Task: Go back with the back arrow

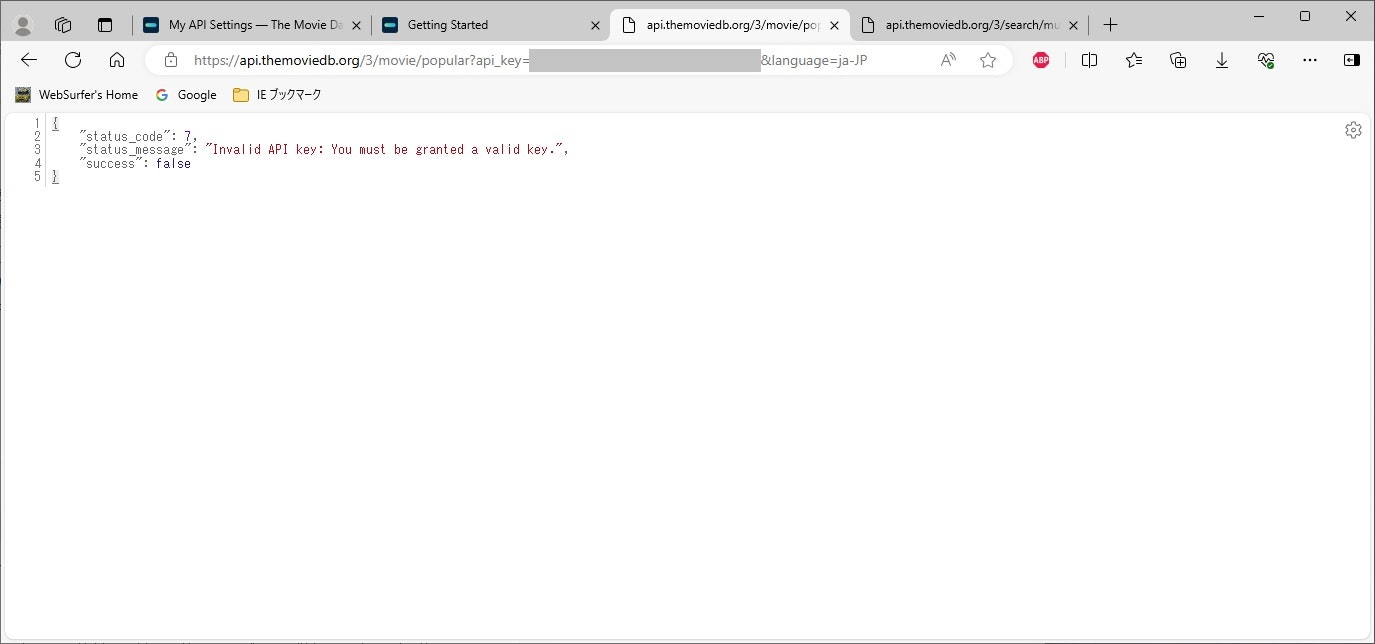Action: pyautogui.click(x=29, y=60)
